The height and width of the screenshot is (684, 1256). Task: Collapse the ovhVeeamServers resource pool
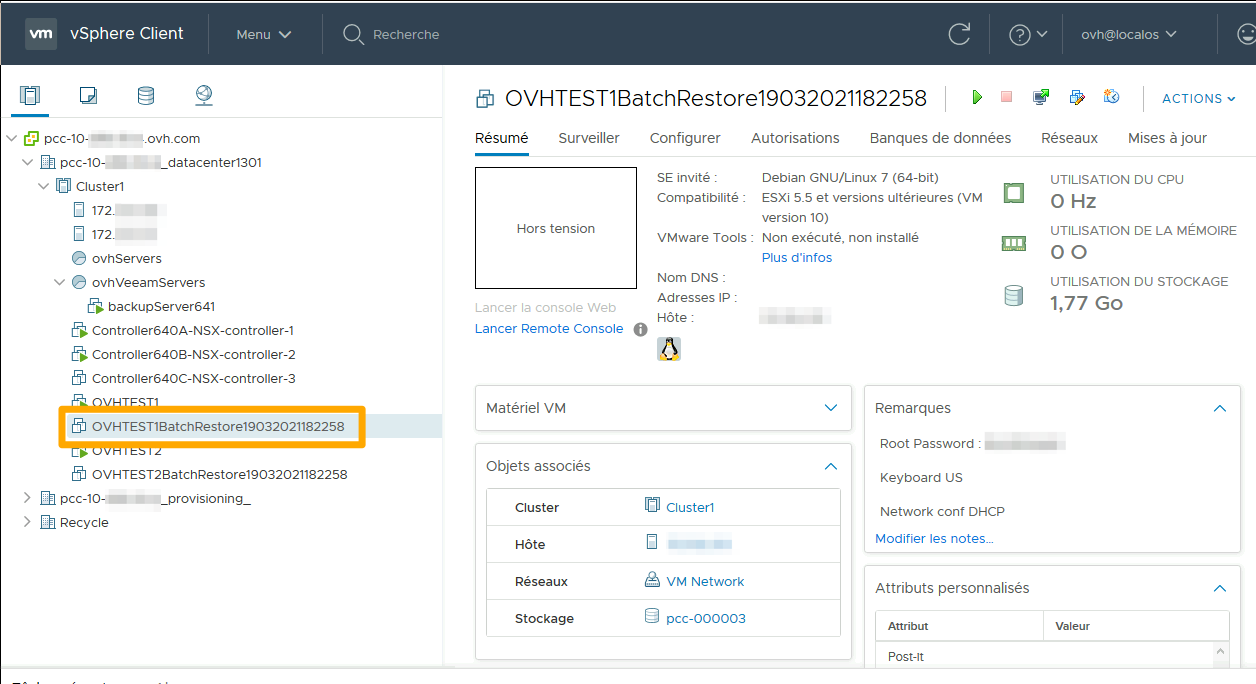[x=59, y=282]
